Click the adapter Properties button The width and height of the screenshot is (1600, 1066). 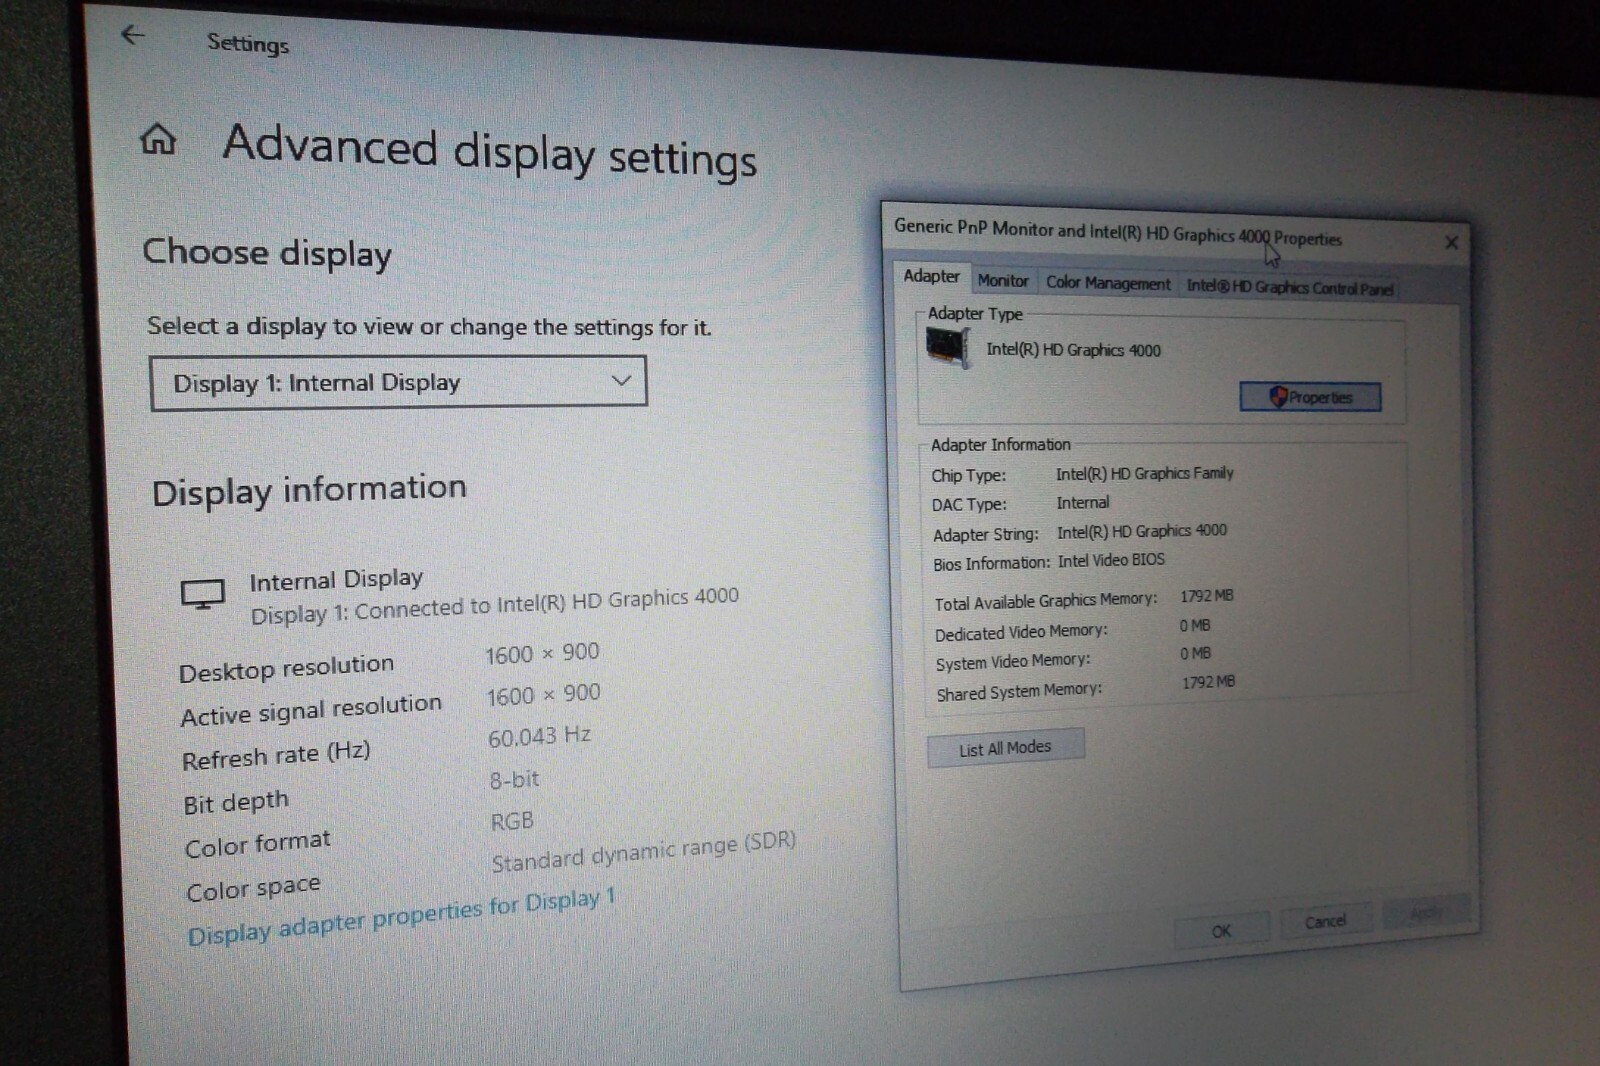pyautogui.click(x=1310, y=397)
